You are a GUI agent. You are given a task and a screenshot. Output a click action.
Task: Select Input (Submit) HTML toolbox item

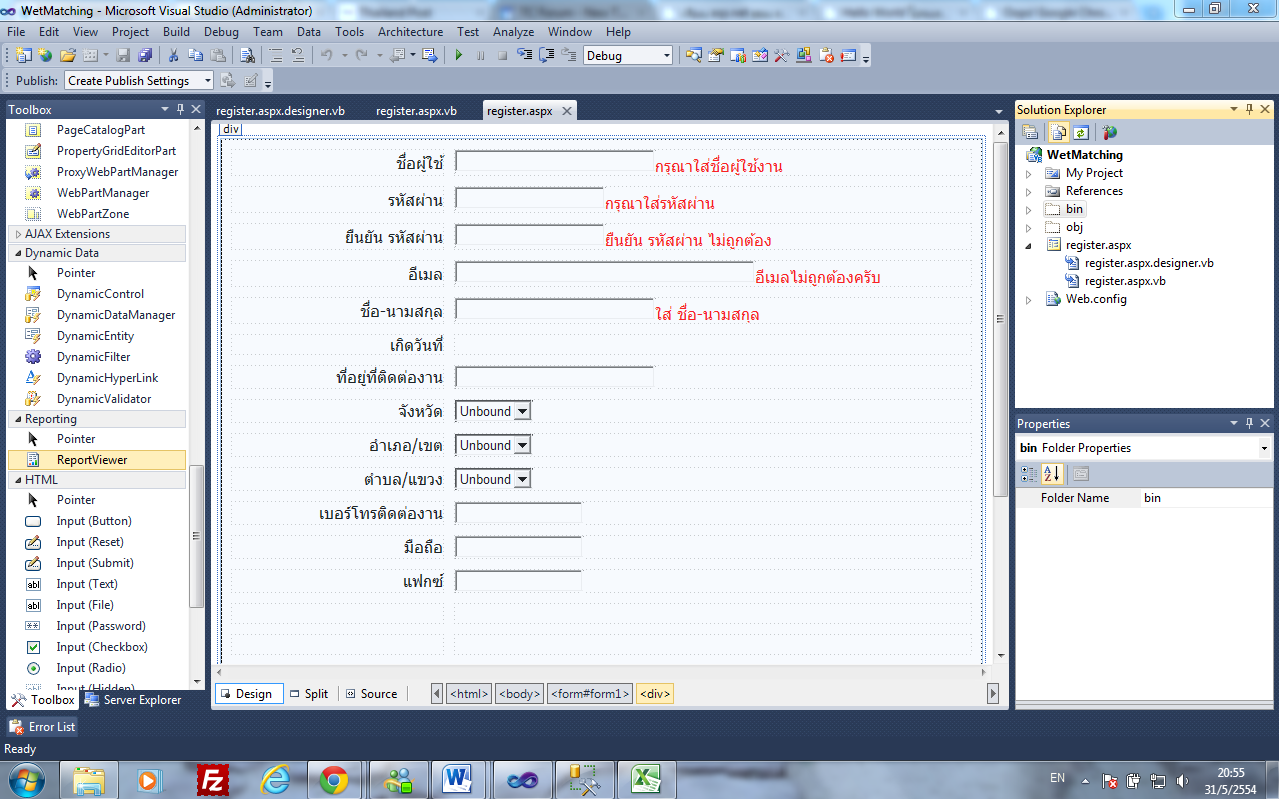[97, 563]
